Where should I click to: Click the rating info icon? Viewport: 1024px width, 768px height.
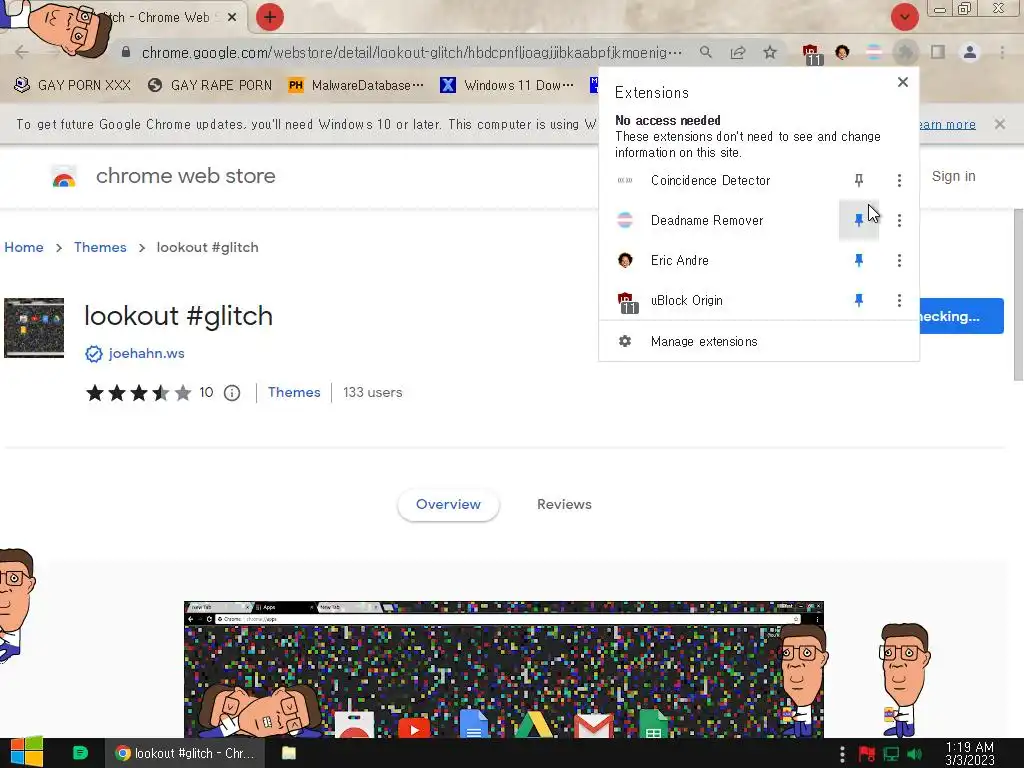click(232, 392)
